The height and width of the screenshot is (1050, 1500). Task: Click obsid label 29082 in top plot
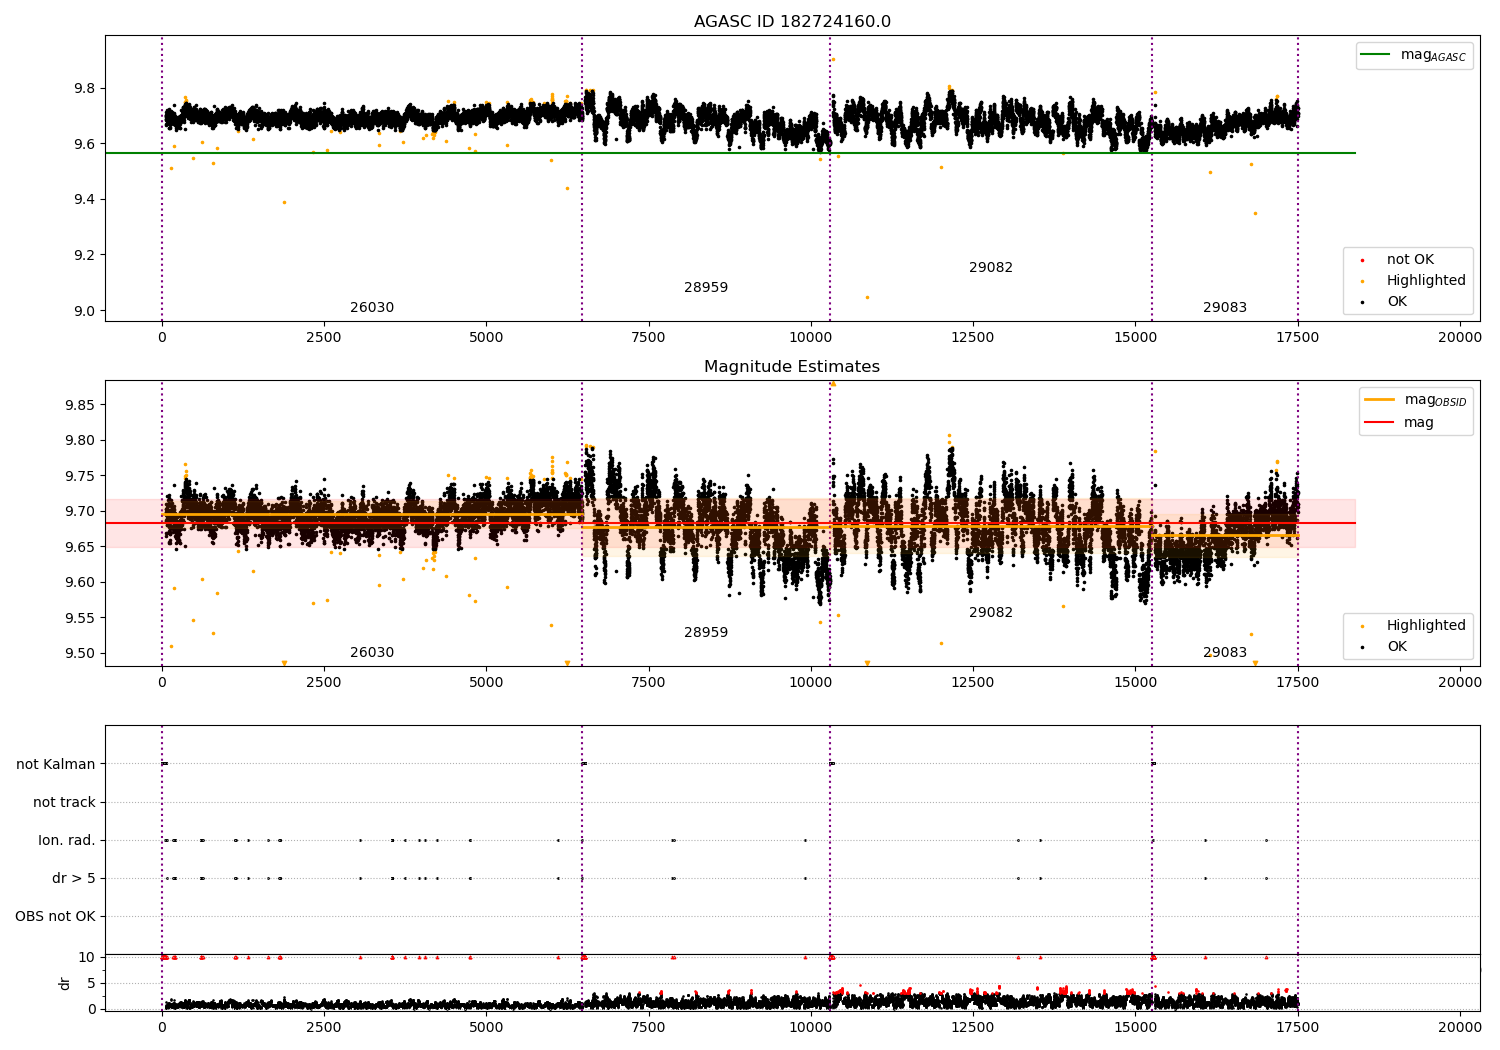[991, 268]
